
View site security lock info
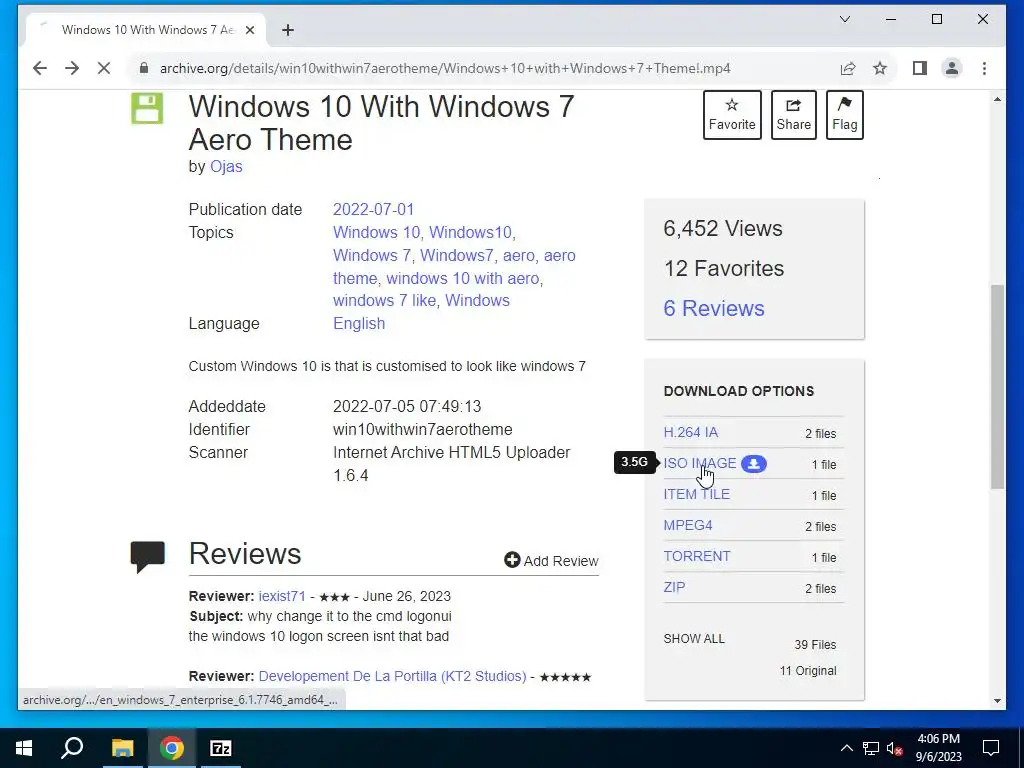click(144, 68)
